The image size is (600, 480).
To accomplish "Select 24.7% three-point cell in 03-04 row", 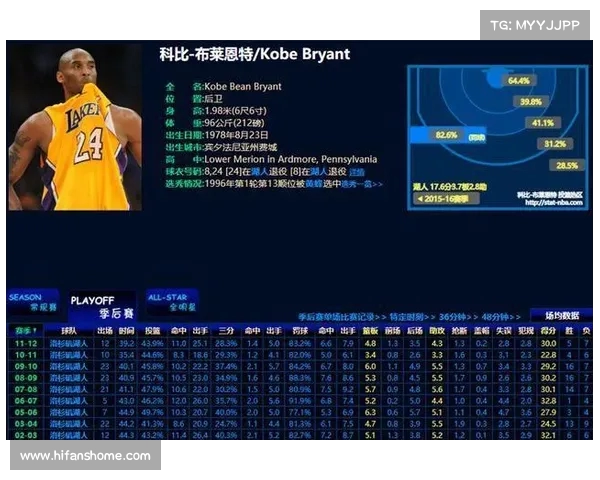I will [226, 424].
